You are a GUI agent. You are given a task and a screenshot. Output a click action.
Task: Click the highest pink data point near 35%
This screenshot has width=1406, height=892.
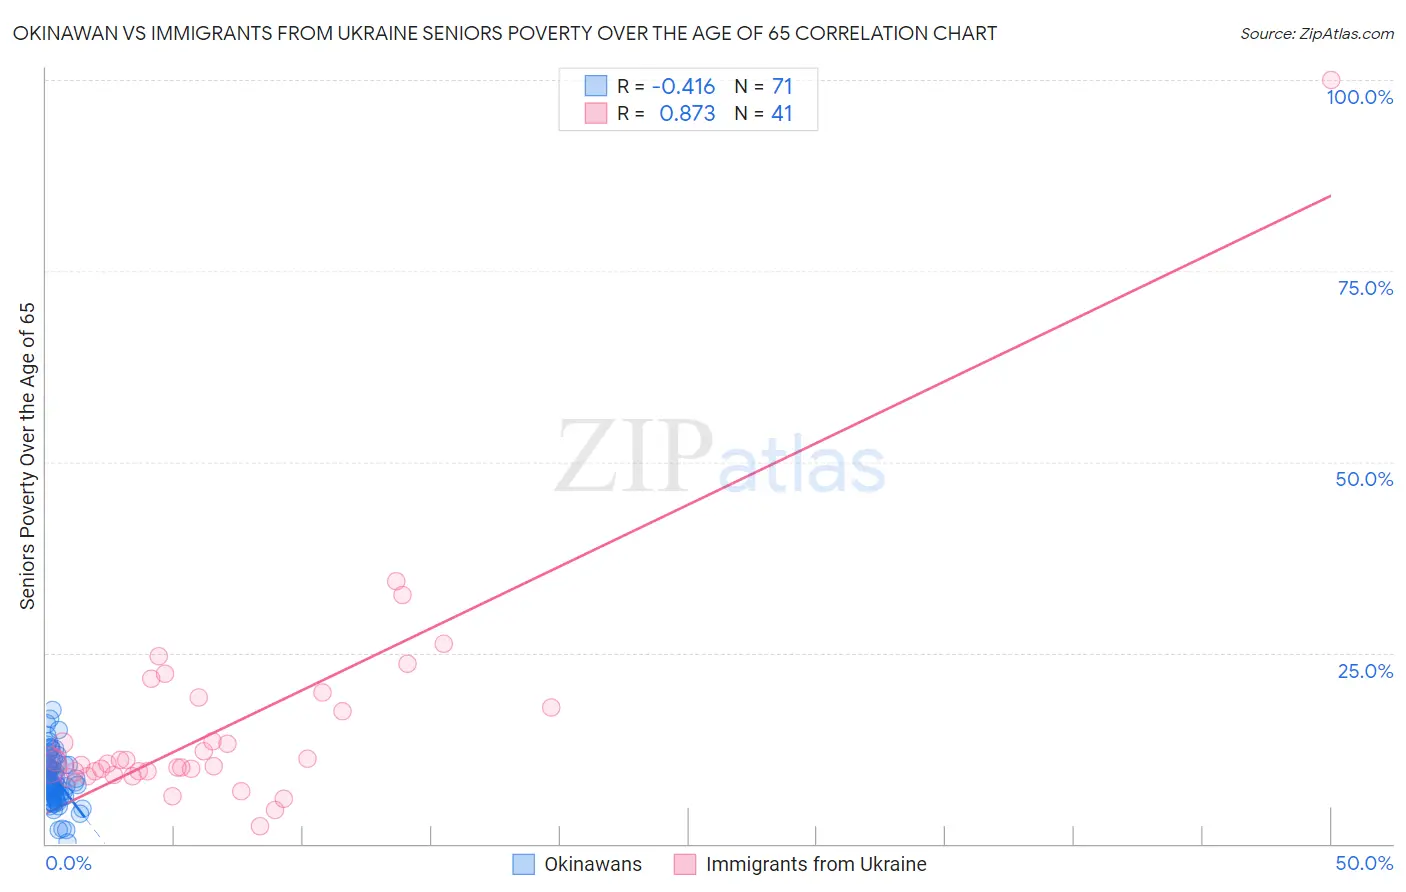[396, 581]
